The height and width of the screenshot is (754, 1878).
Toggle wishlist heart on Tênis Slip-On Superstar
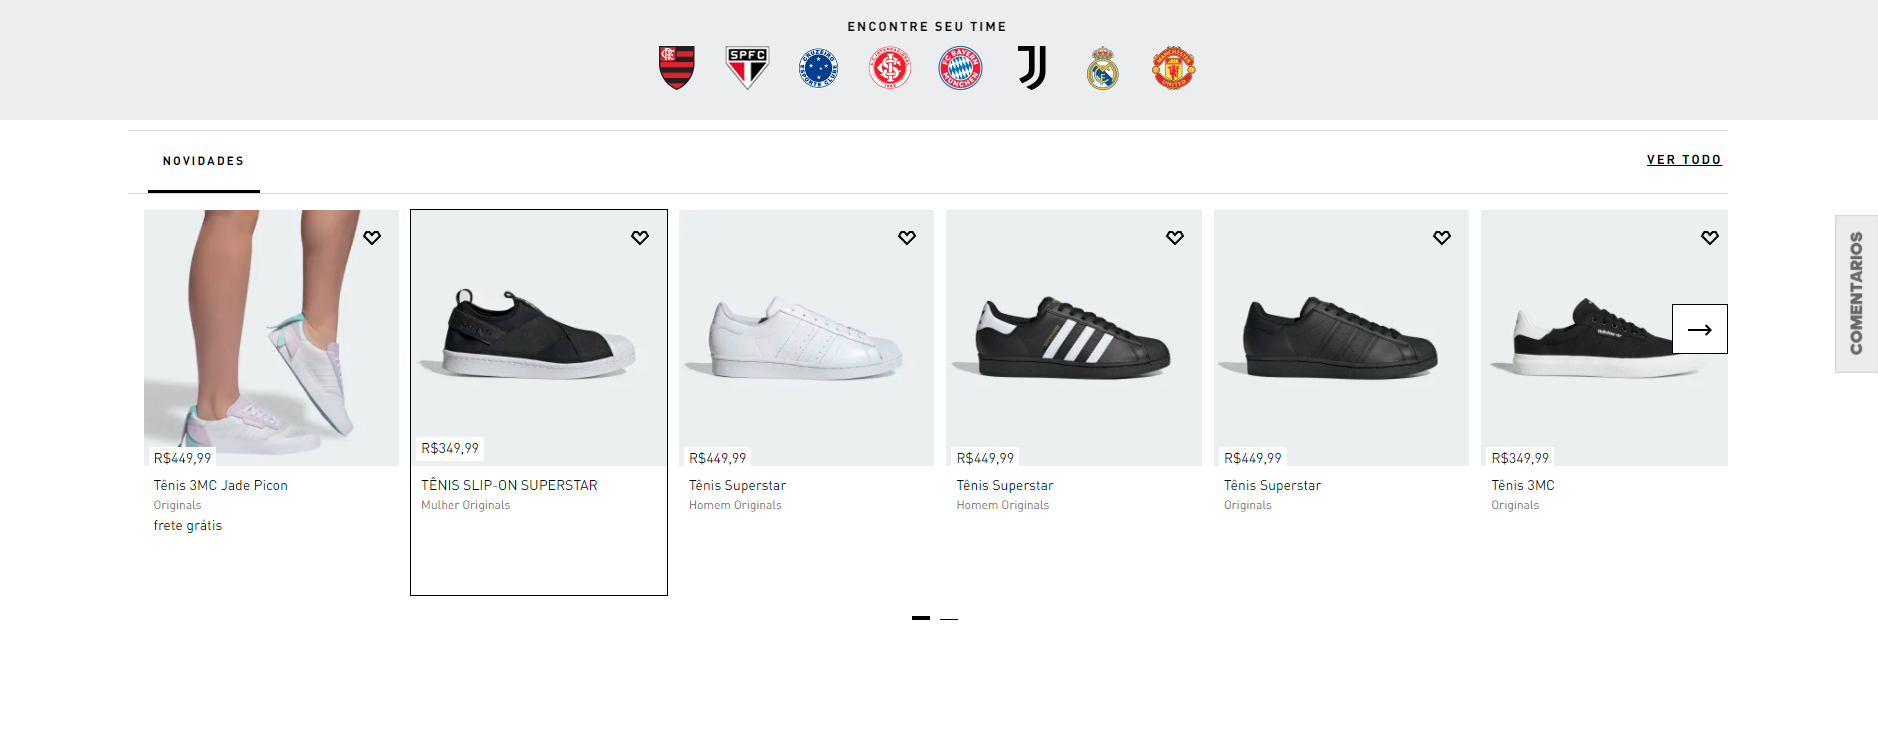pyautogui.click(x=640, y=238)
